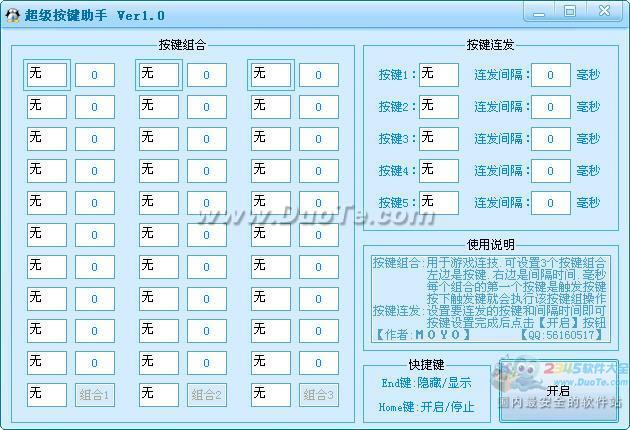
Task: Select first trigger key field of combo one
Action: click(47, 75)
